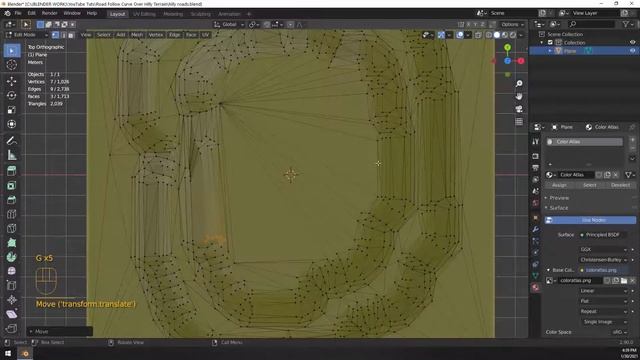Toggle visibility of Plane object
Viewport: 640px width, 360px height.
click(632, 51)
